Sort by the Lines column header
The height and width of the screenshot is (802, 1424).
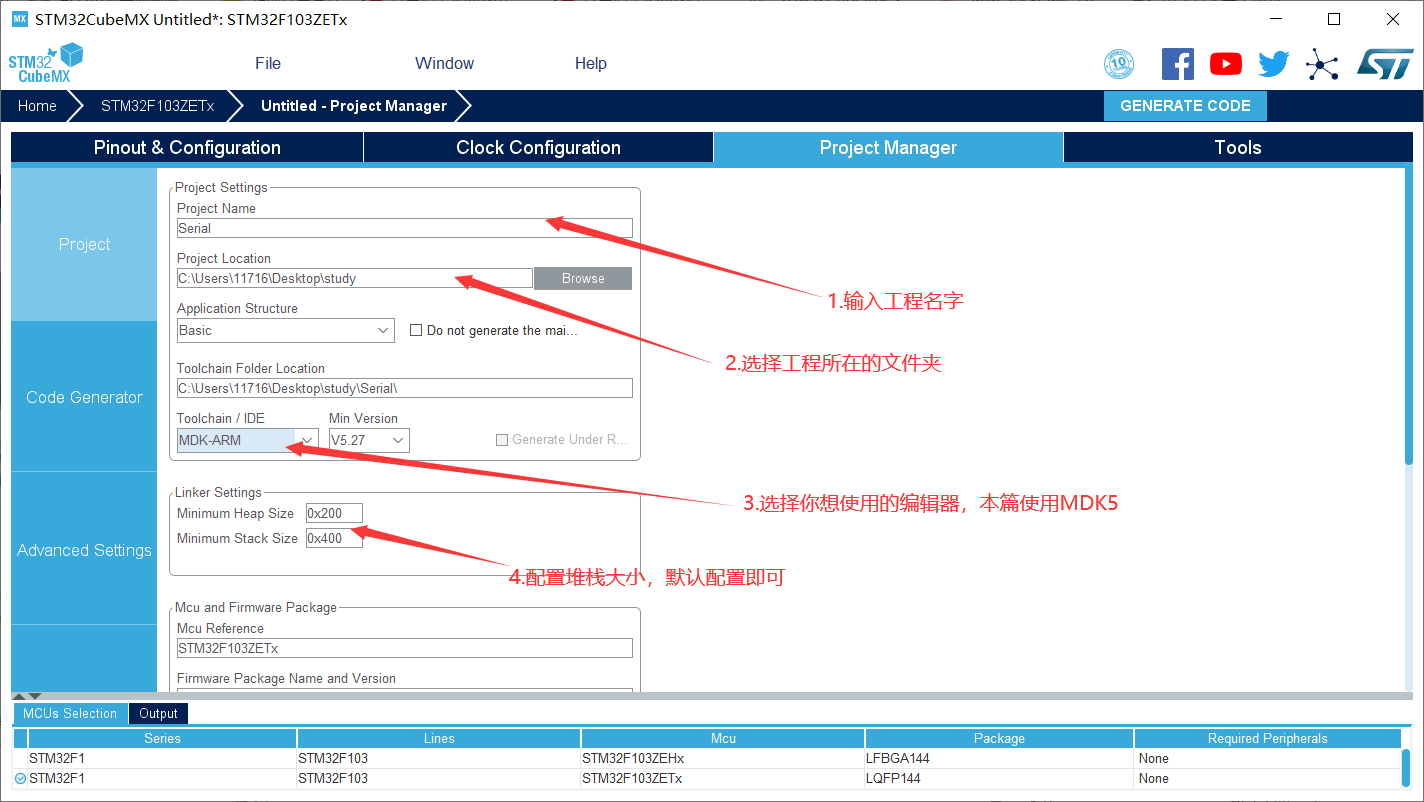[x=439, y=738]
